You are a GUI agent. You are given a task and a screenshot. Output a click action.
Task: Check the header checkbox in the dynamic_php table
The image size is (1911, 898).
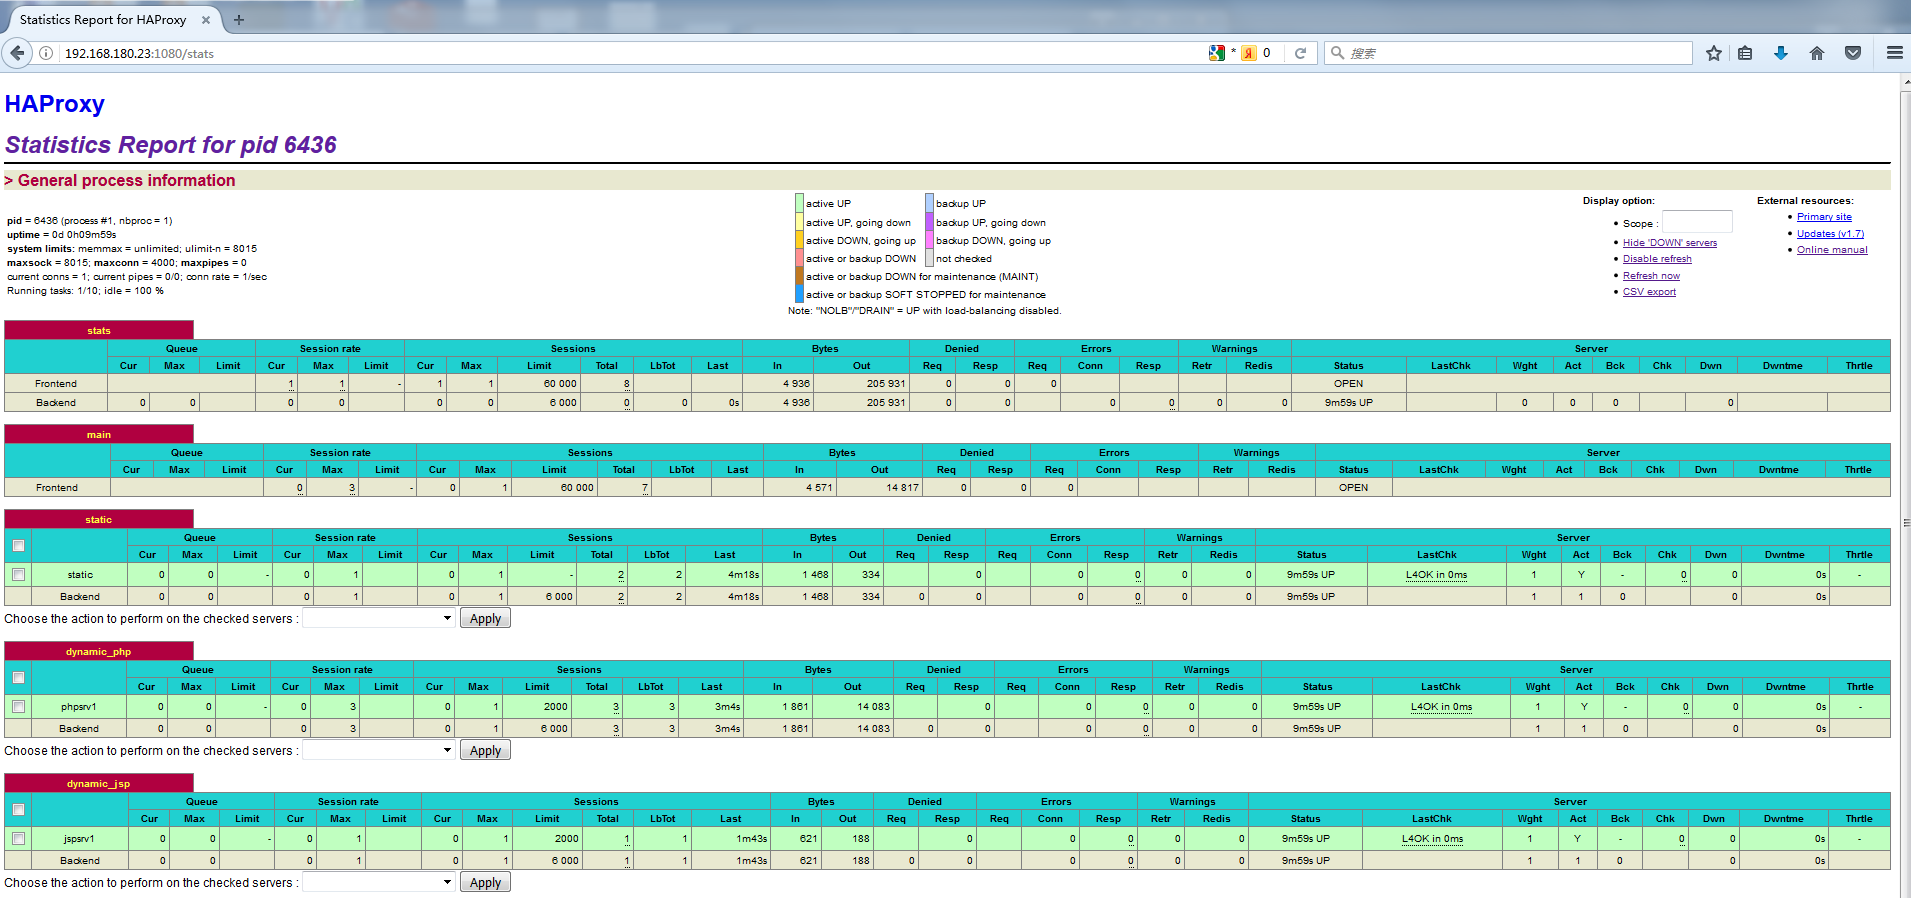tap(18, 677)
